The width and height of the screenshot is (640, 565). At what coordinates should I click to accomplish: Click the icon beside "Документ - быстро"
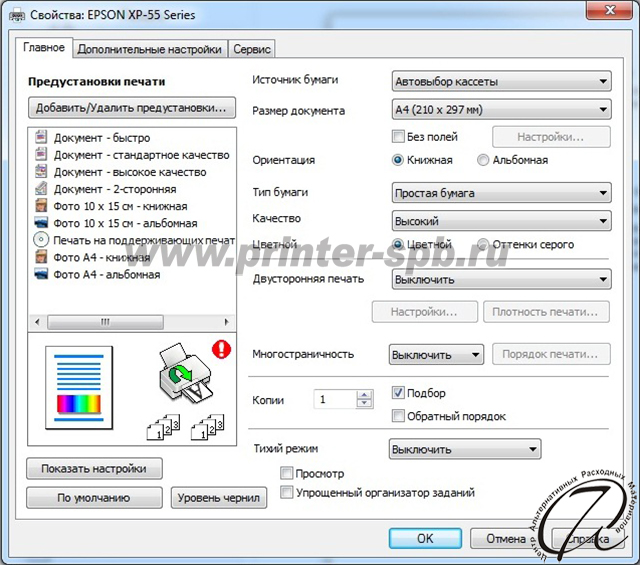[x=41, y=137]
